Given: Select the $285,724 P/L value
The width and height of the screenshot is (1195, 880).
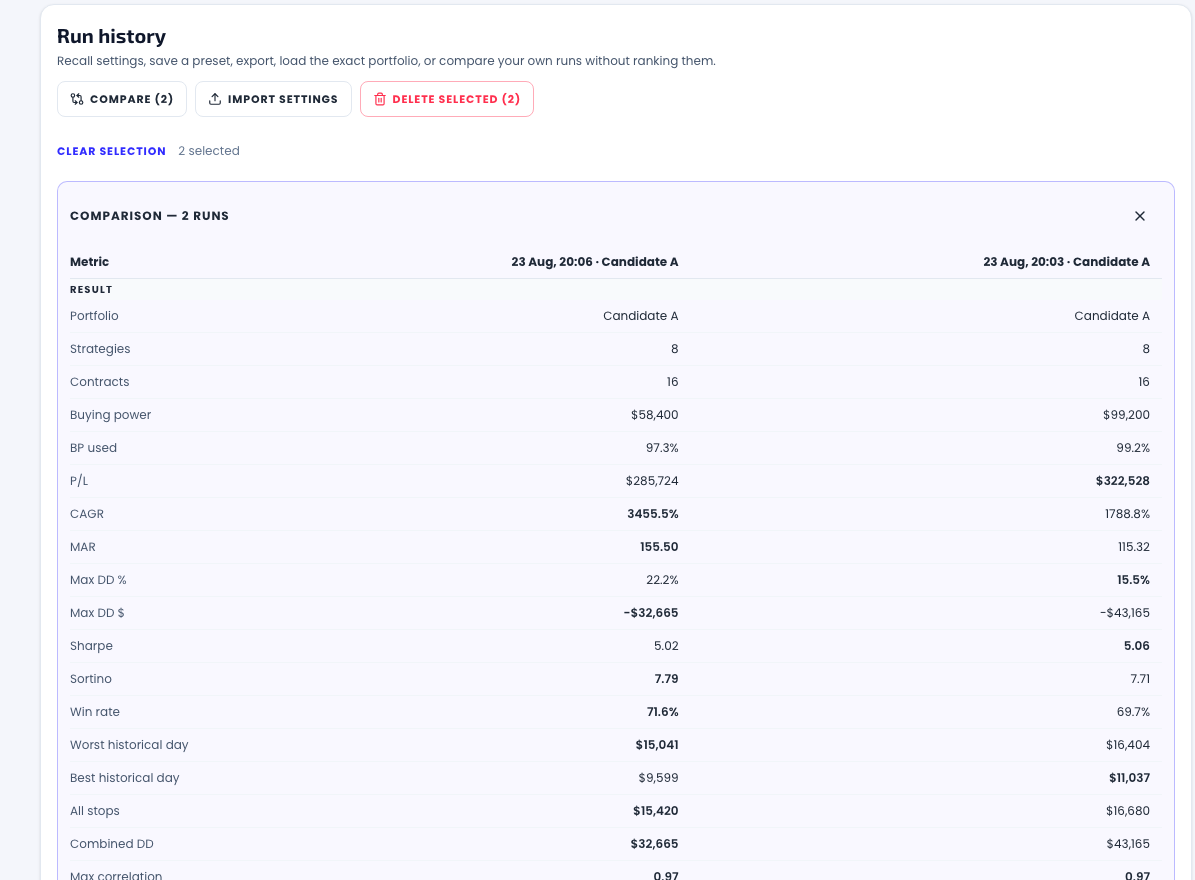Looking at the screenshot, I should click(652, 481).
